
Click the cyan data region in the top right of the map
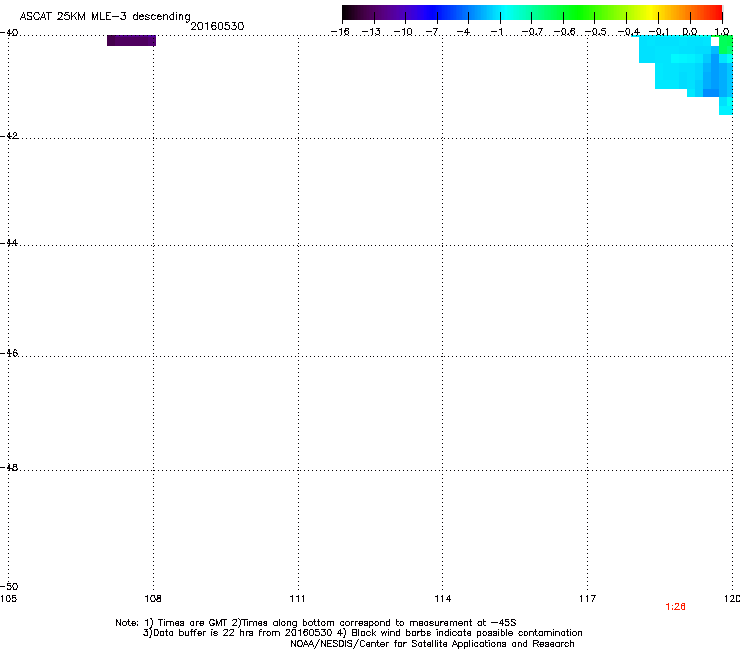680,61
